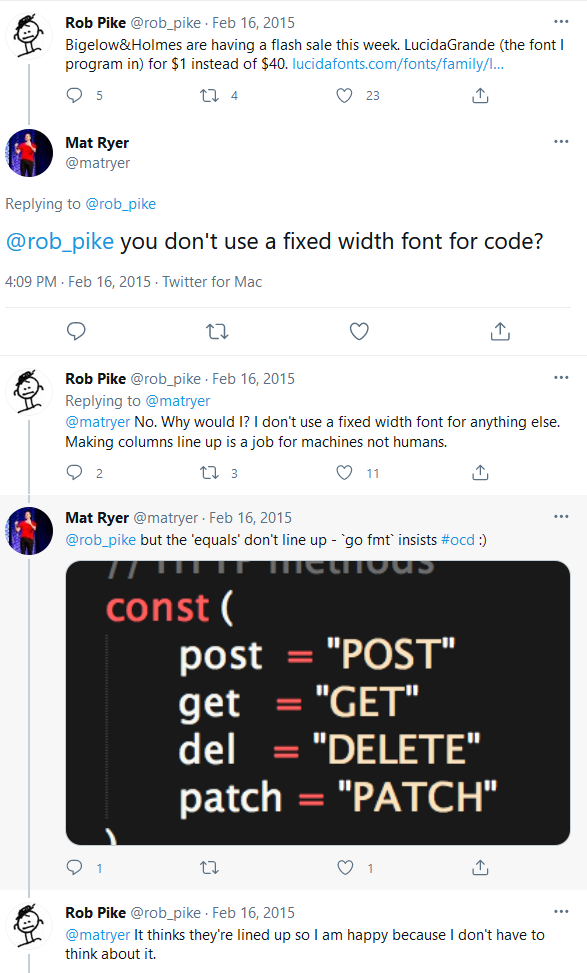
Task: Retweet the tweet with 3 retweets
Action: 209,473
